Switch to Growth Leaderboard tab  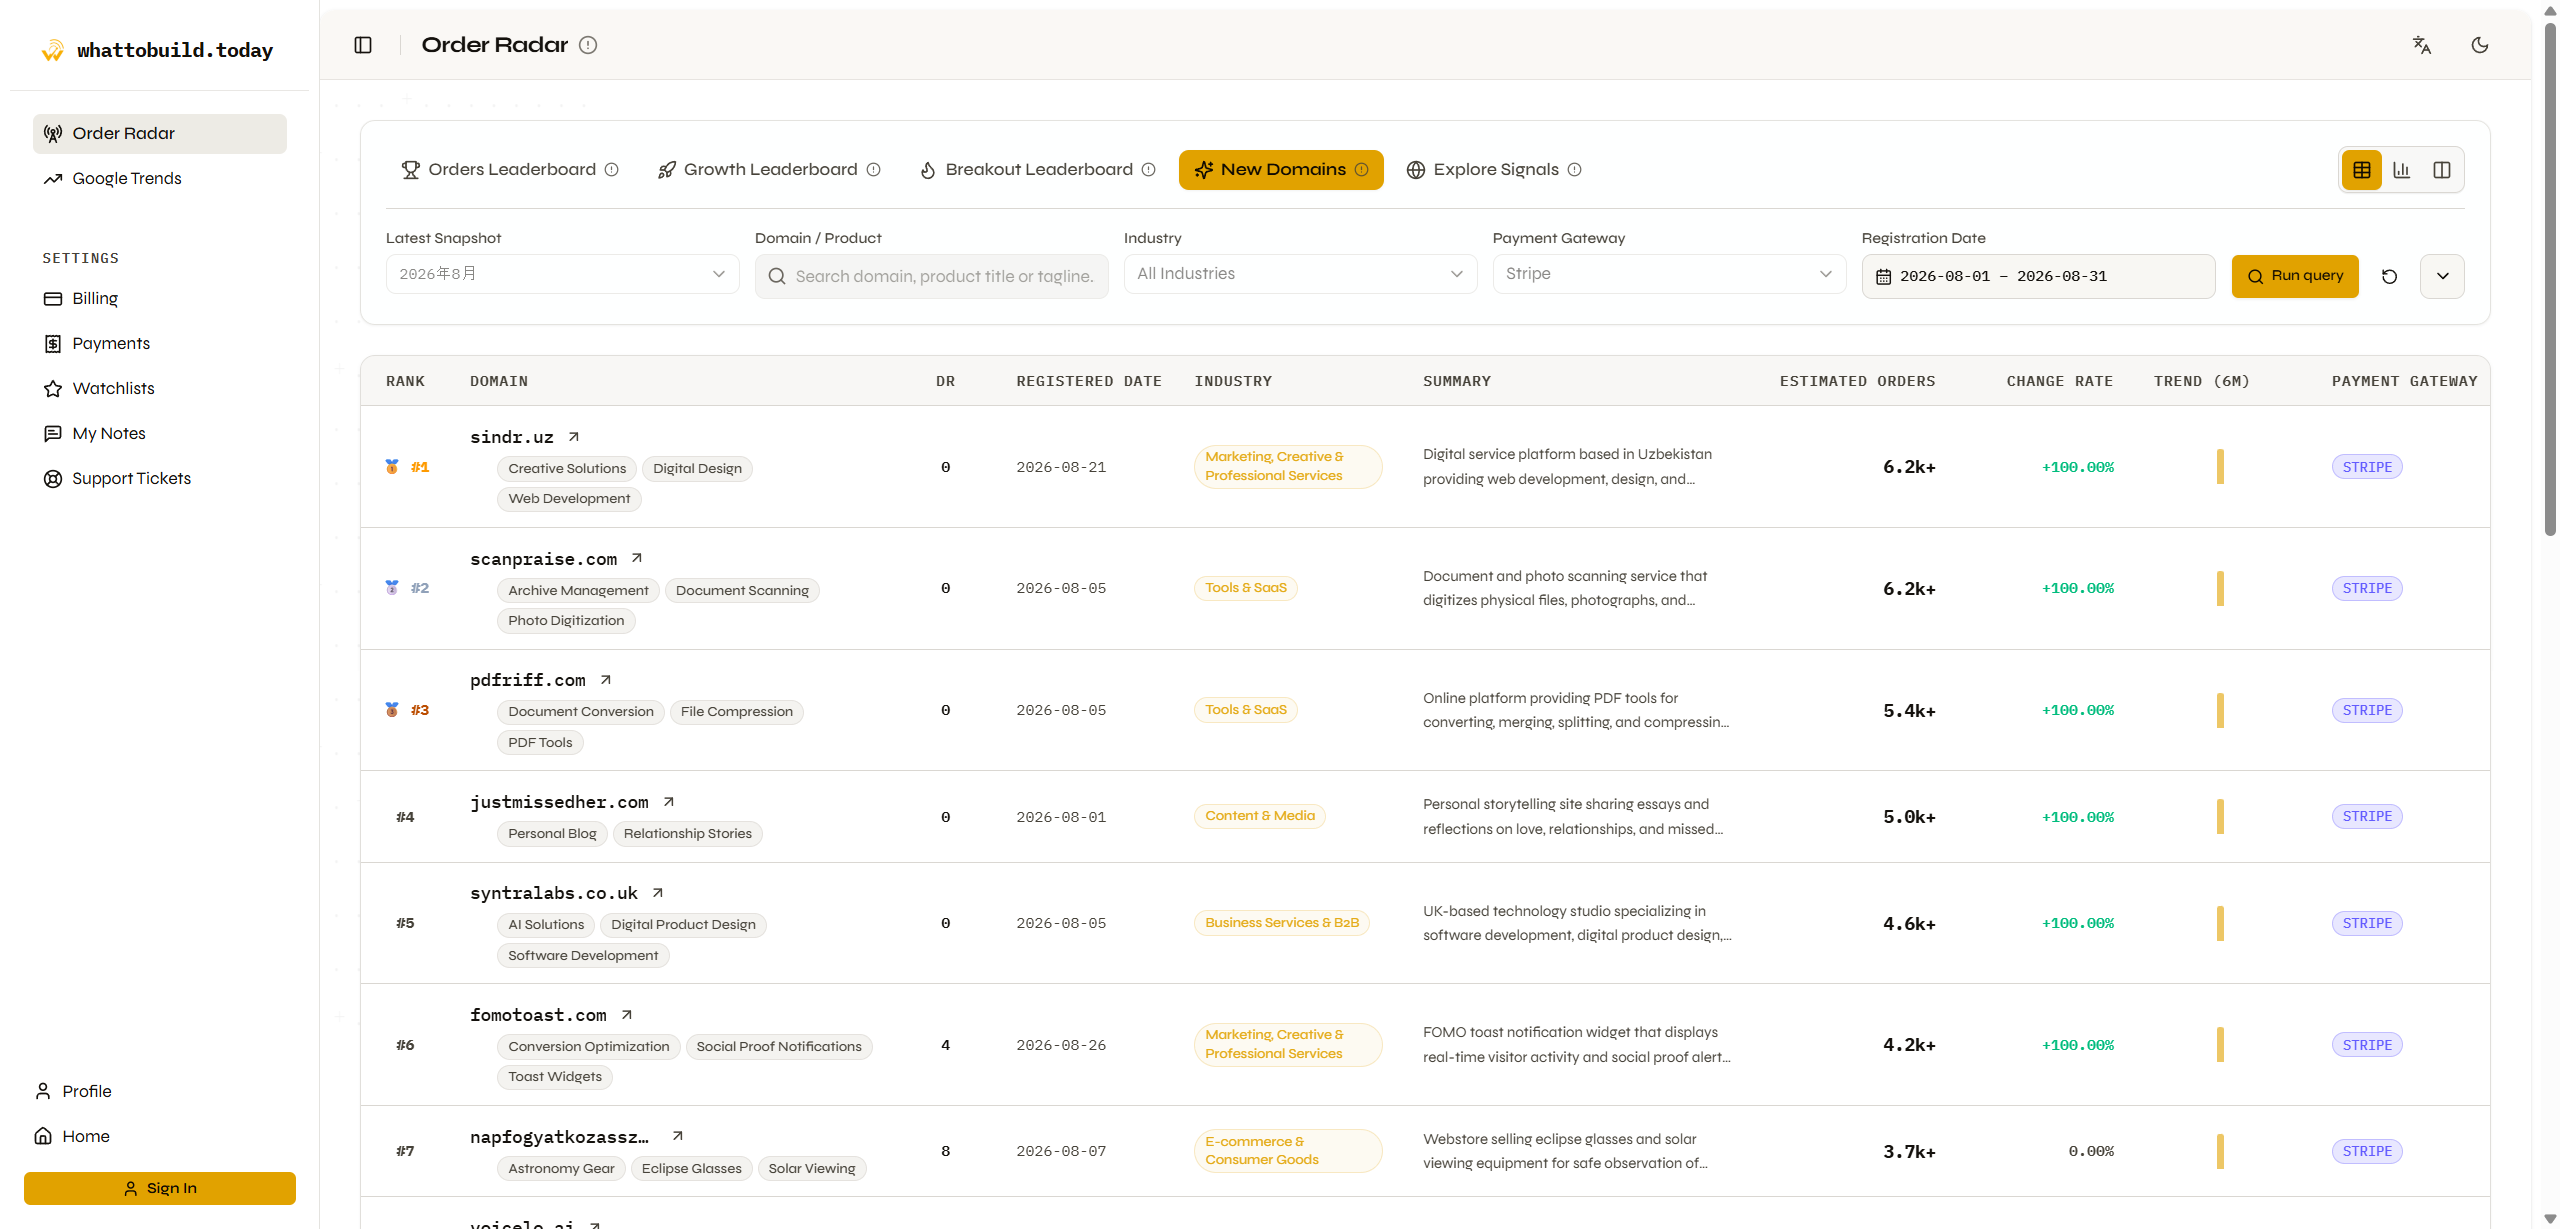[769, 170]
